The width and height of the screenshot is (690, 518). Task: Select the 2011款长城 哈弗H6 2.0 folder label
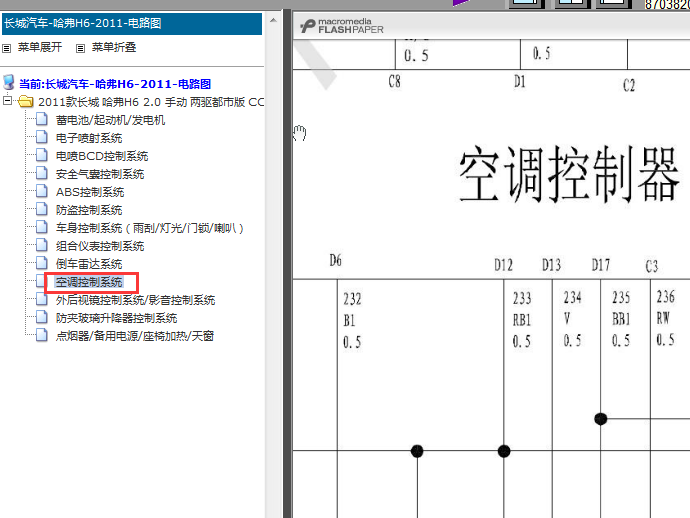click(151, 102)
